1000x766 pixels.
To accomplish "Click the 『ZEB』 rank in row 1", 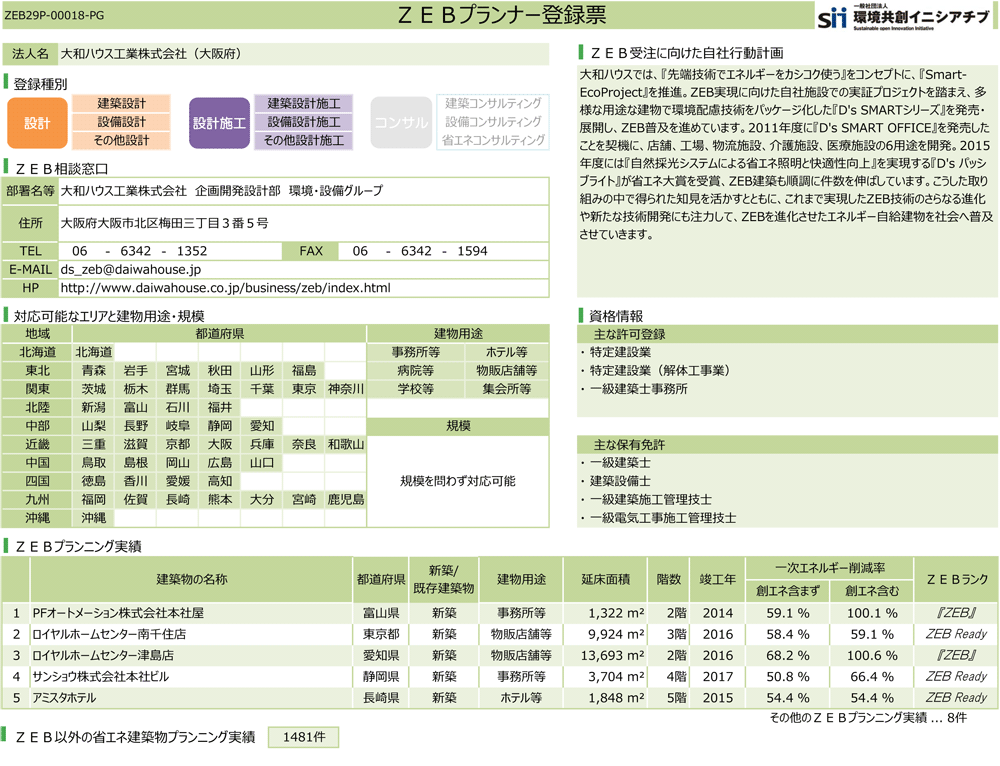I will click(x=956, y=613).
